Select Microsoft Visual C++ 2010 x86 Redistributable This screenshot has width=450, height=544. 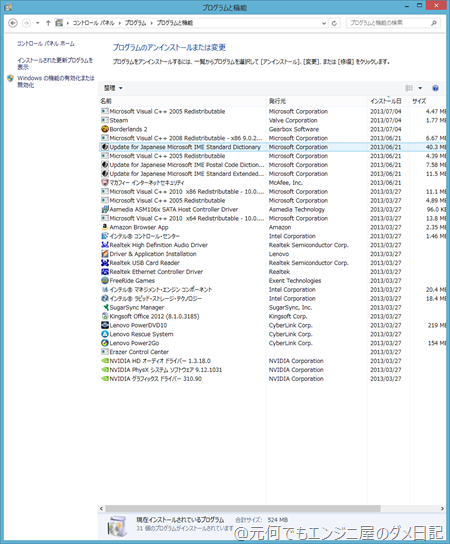coord(273,192)
